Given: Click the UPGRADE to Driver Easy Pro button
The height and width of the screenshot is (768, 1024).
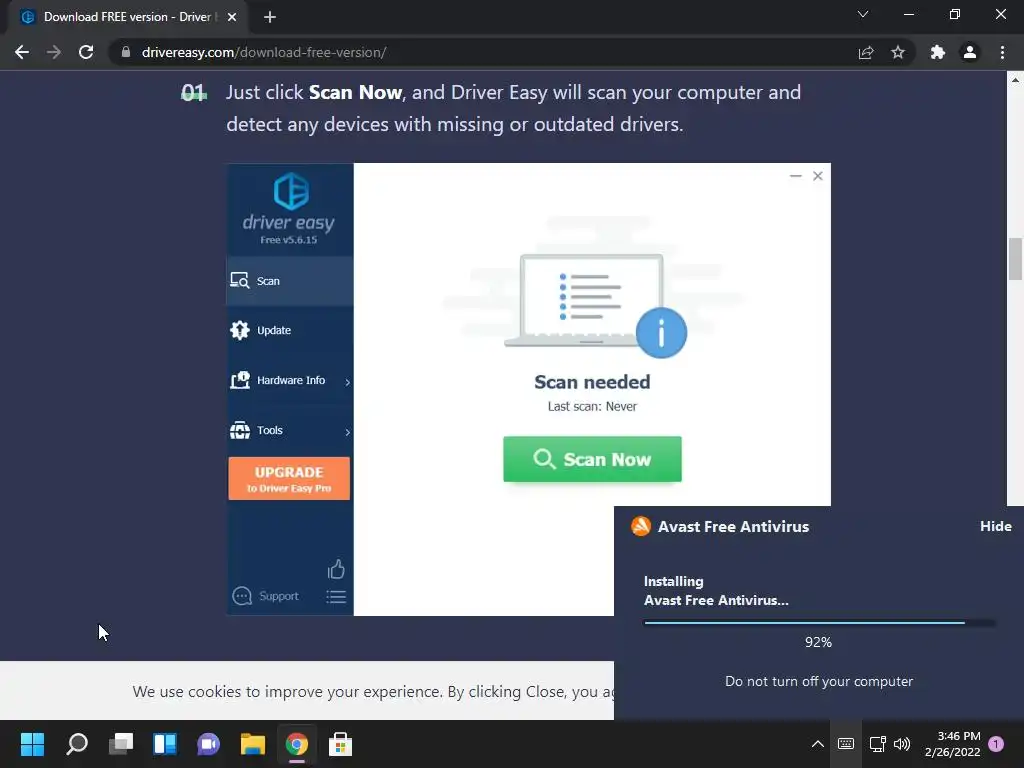Looking at the screenshot, I should pos(289,479).
